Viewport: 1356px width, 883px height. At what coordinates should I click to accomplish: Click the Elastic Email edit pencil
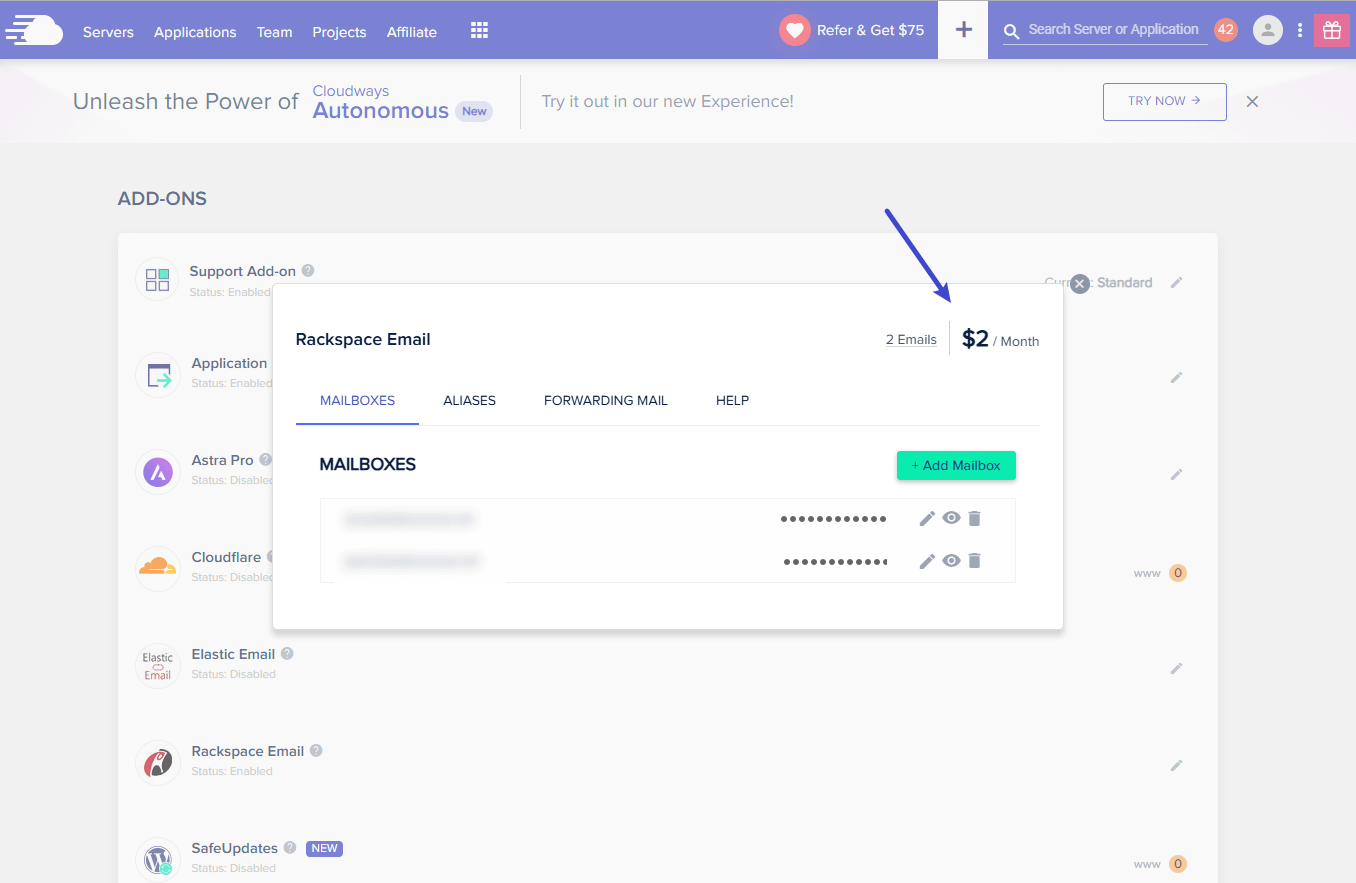coord(1176,668)
